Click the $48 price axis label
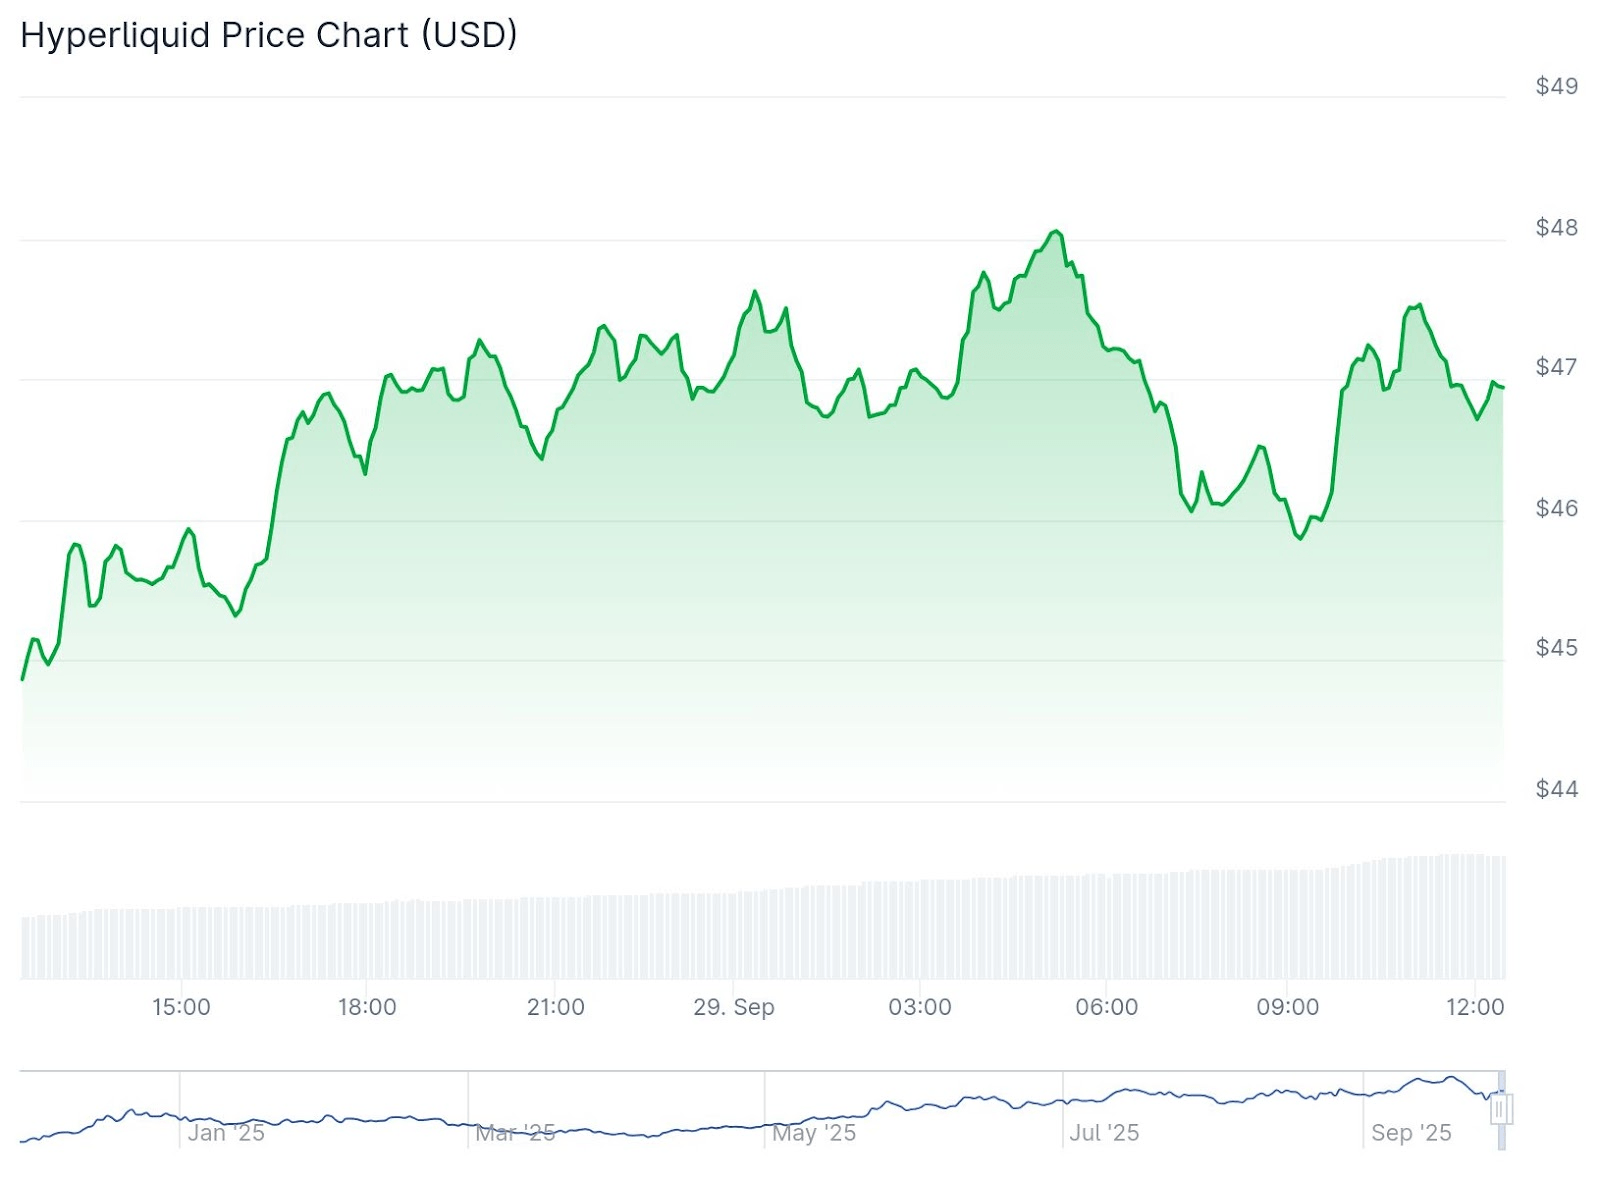Image resolution: width=1600 pixels, height=1178 pixels. coord(1556,228)
